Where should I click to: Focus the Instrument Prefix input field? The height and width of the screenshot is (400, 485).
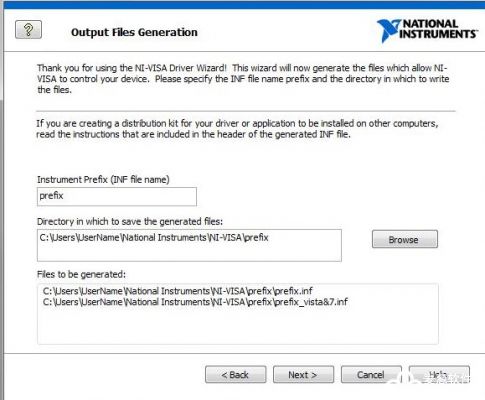click(117, 196)
